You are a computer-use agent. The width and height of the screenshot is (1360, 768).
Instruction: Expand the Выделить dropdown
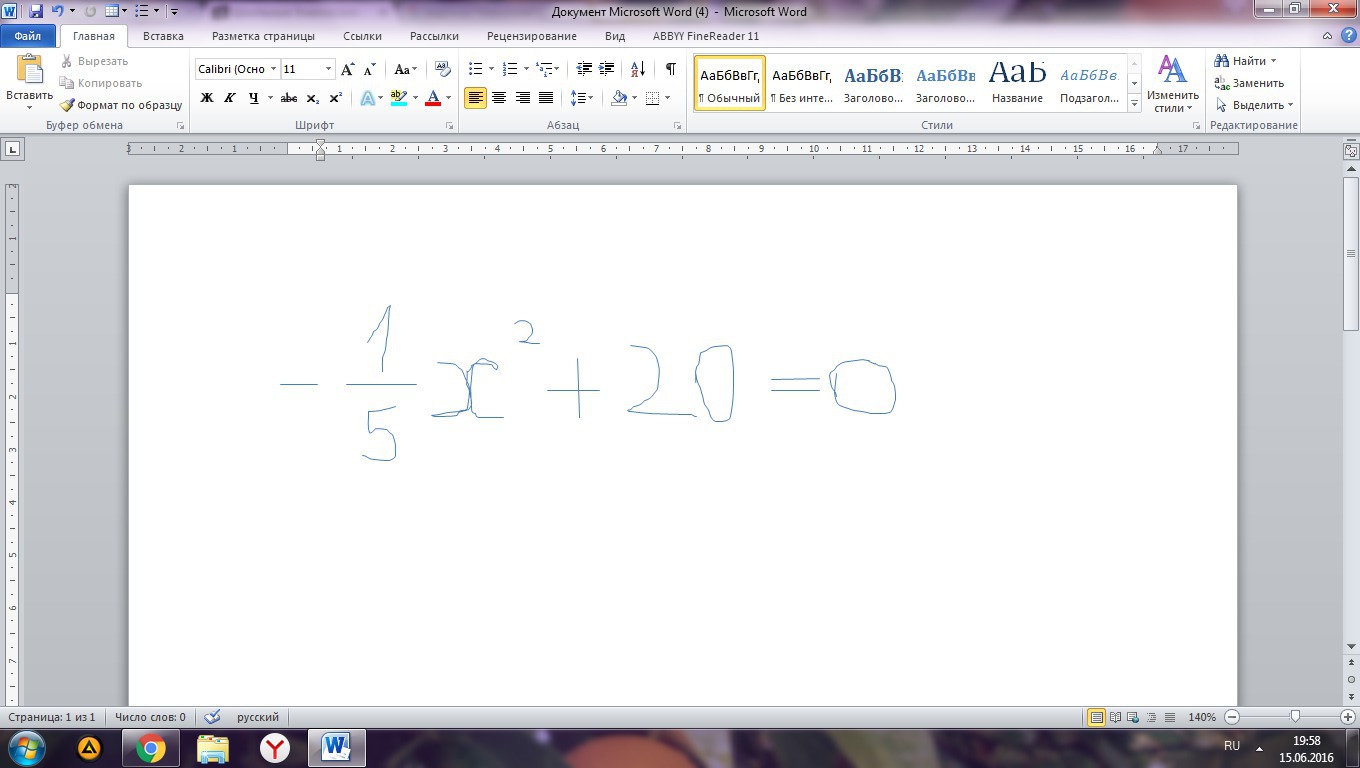(1256, 105)
